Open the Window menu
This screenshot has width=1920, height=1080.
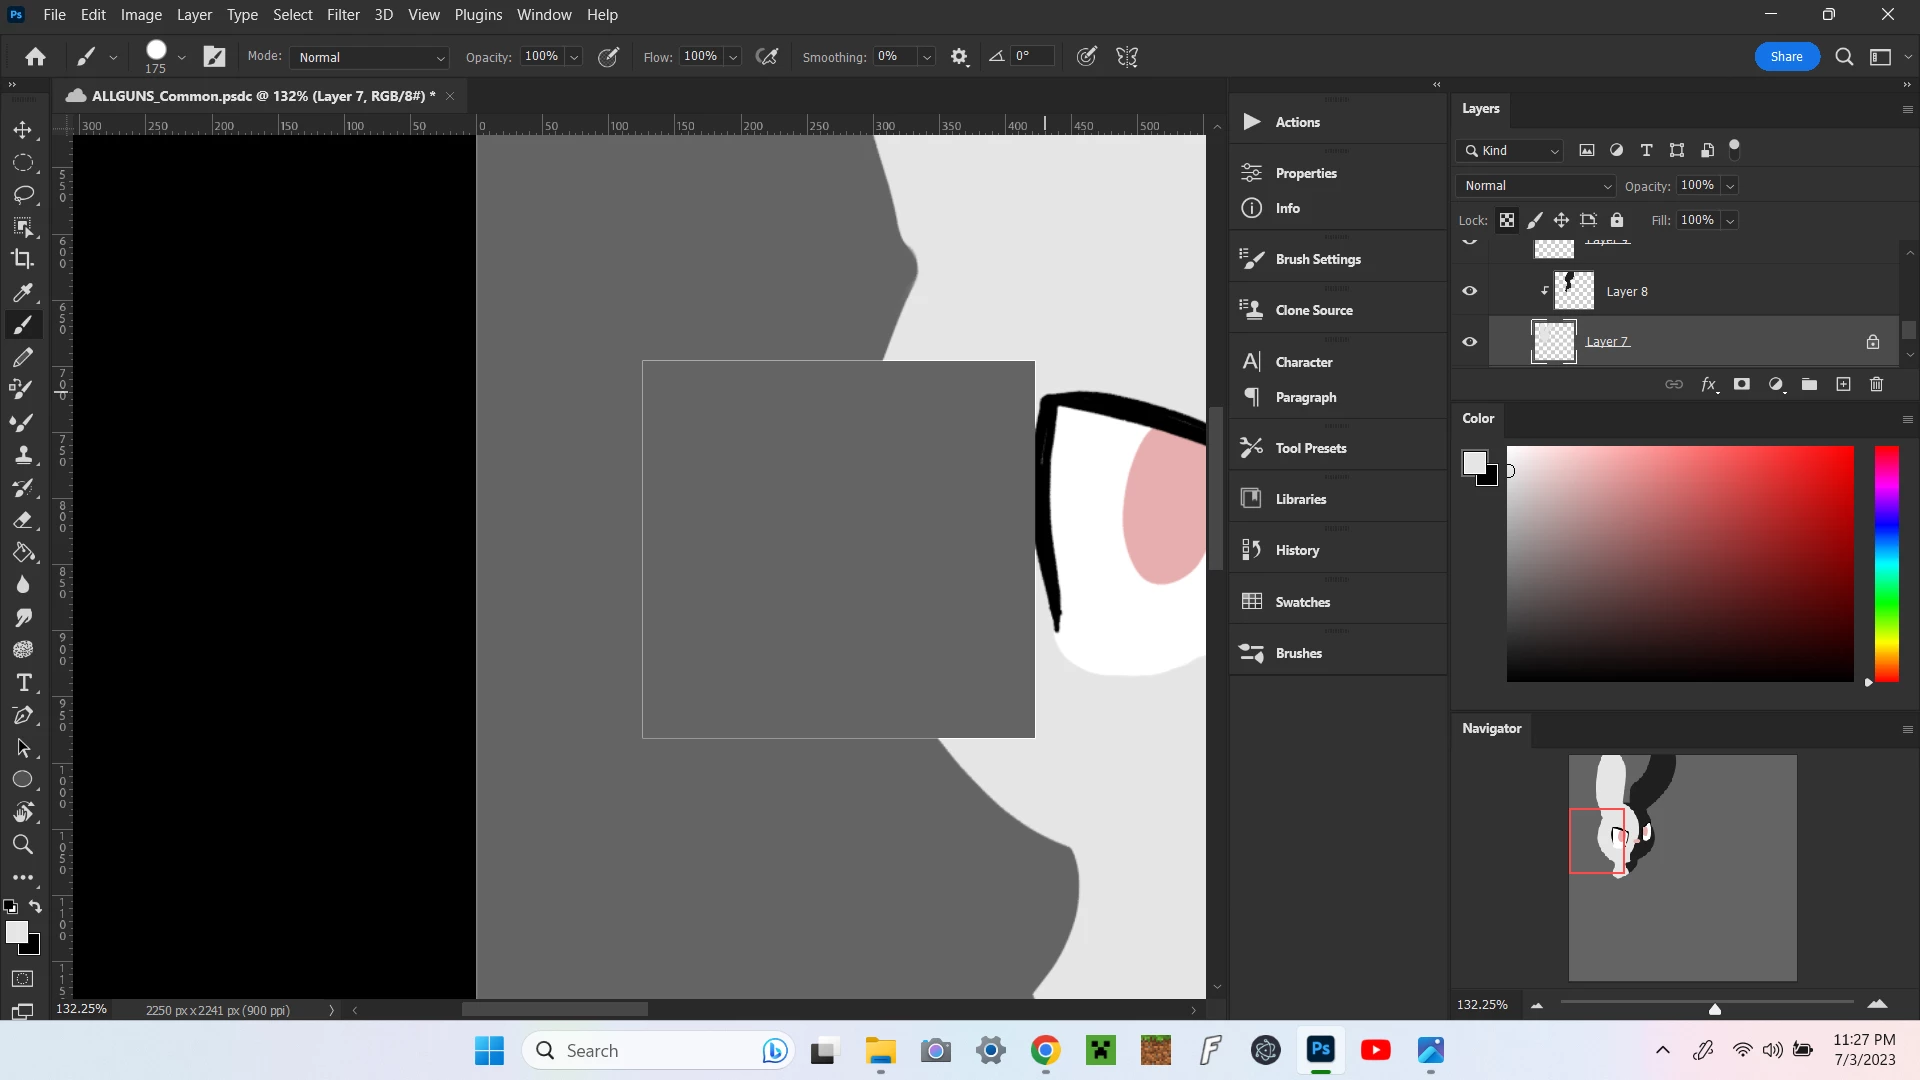coord(544,15)
